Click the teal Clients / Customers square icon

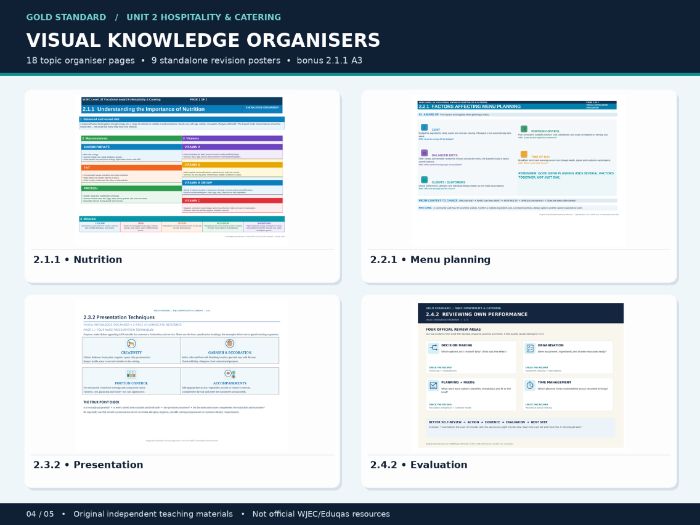tap(424, 180)
